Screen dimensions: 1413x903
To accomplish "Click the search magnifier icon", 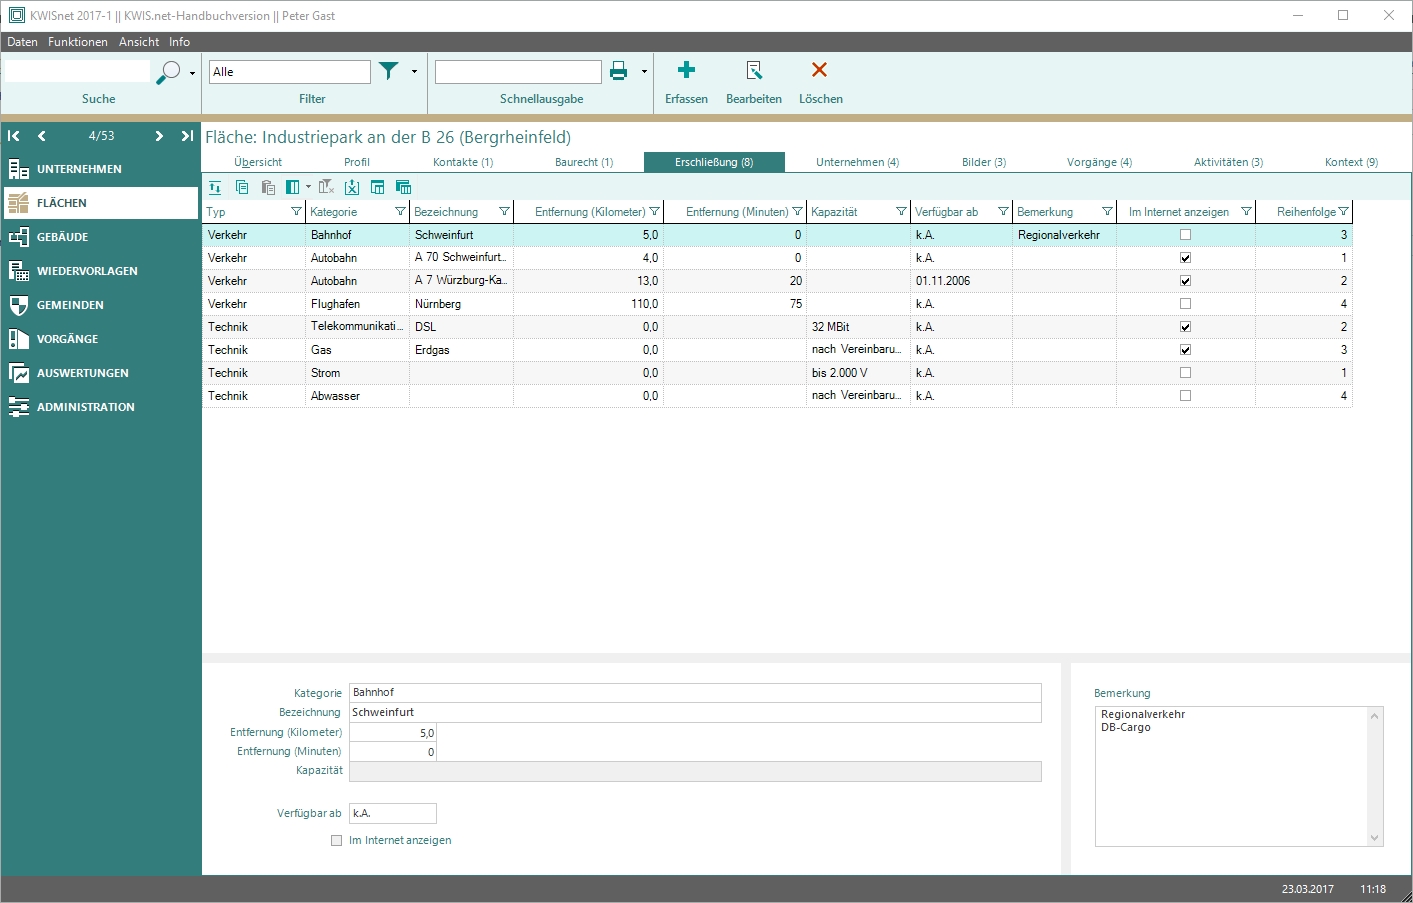I will [x=169, y=72].
